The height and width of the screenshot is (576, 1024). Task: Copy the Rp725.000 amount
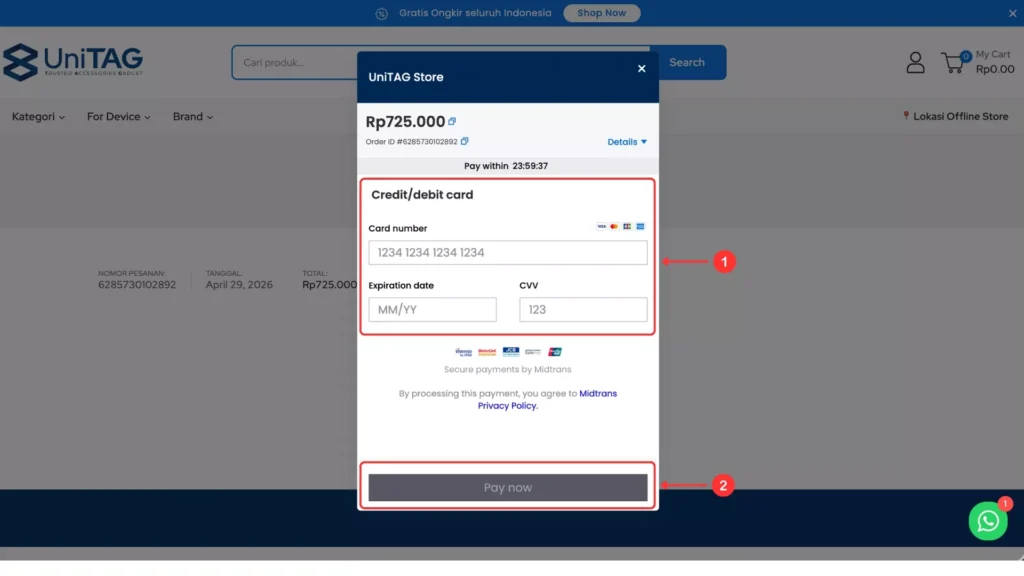452,122
